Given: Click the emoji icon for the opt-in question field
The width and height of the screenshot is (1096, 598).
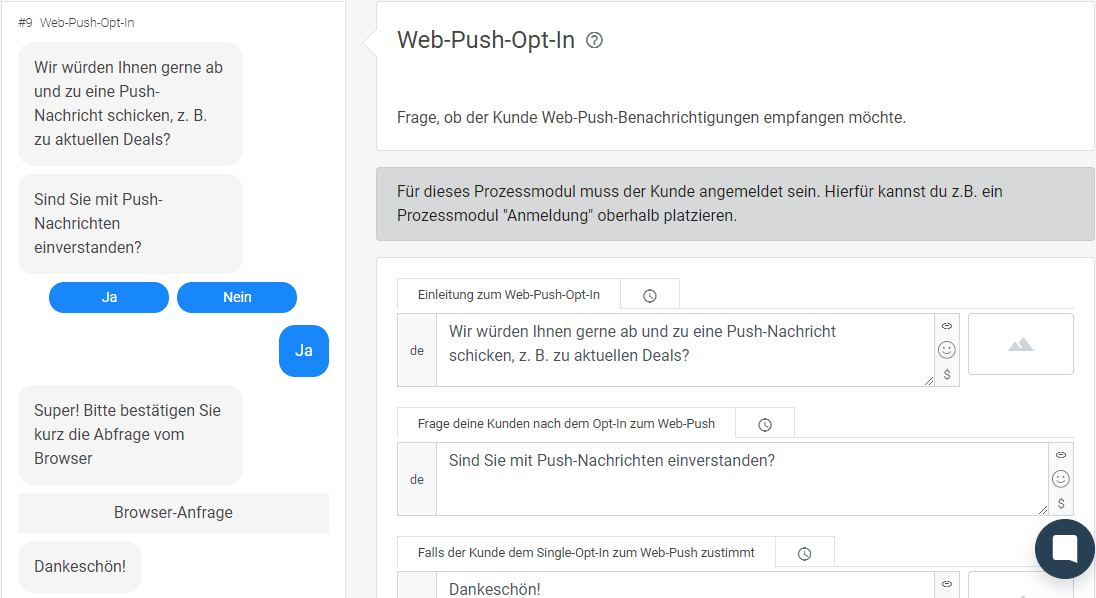Looking at the screenshot, I should click(1061, 479).
